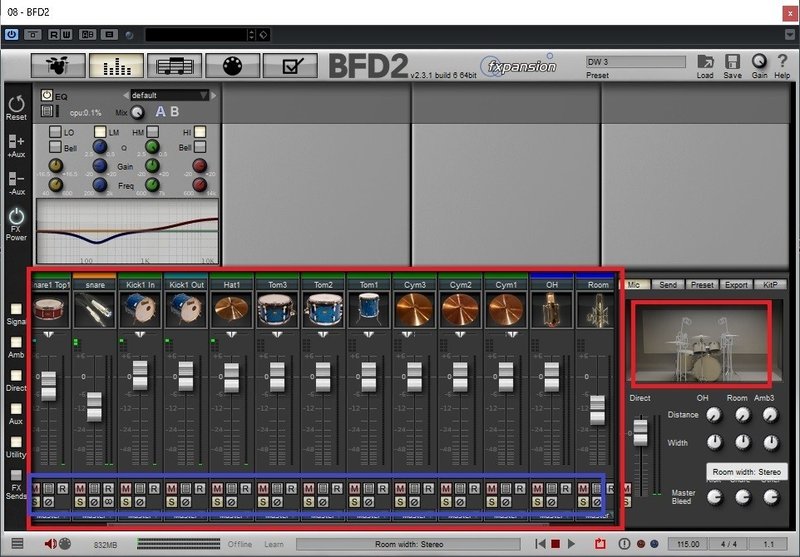
Task: Toggle the LO band enable box
Action: [55, 132]
